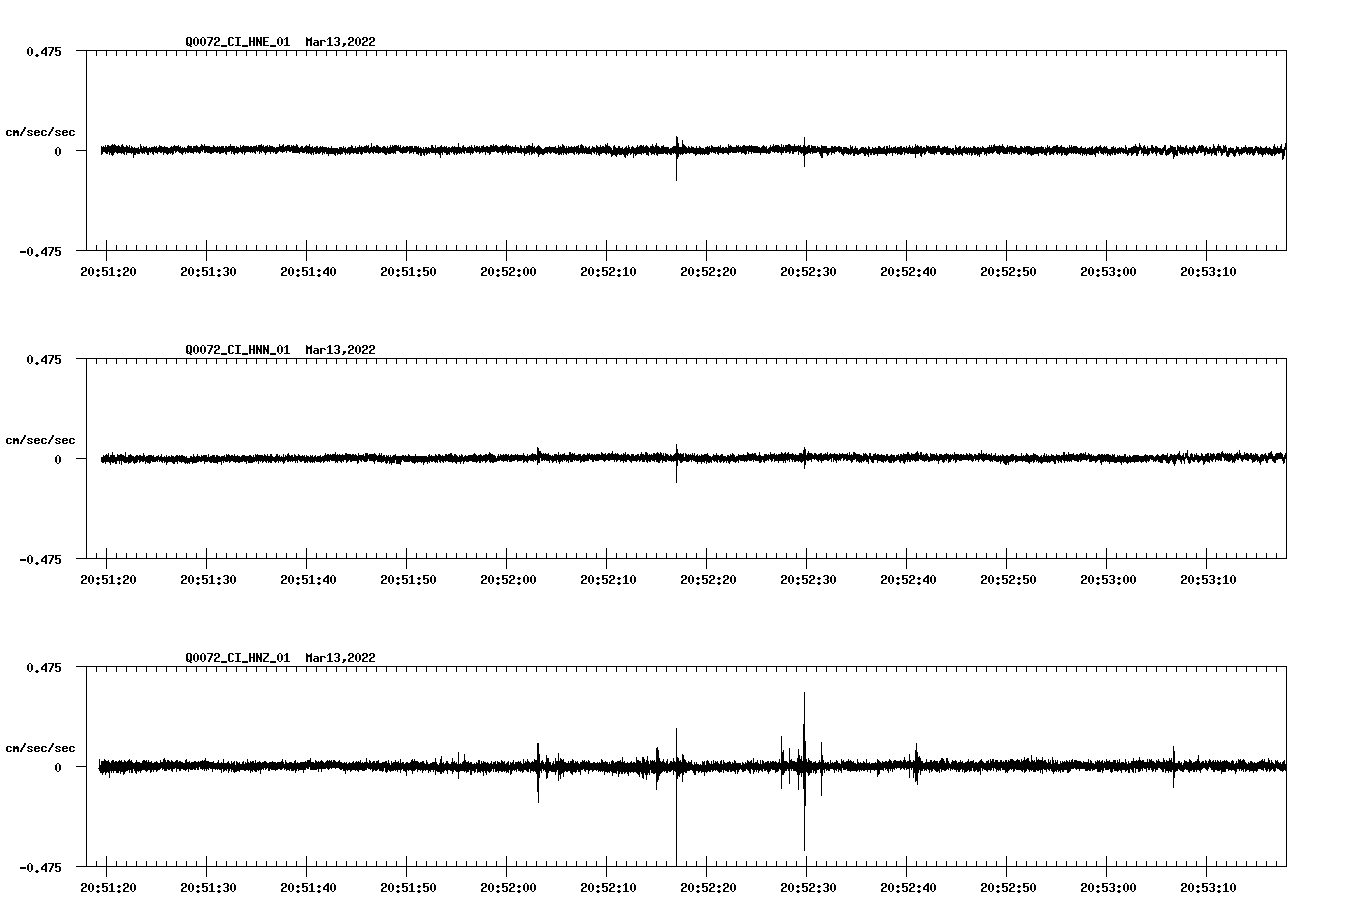
Task: Select 20:51:40 time label on HNZ axis
Action: (308, 888)
